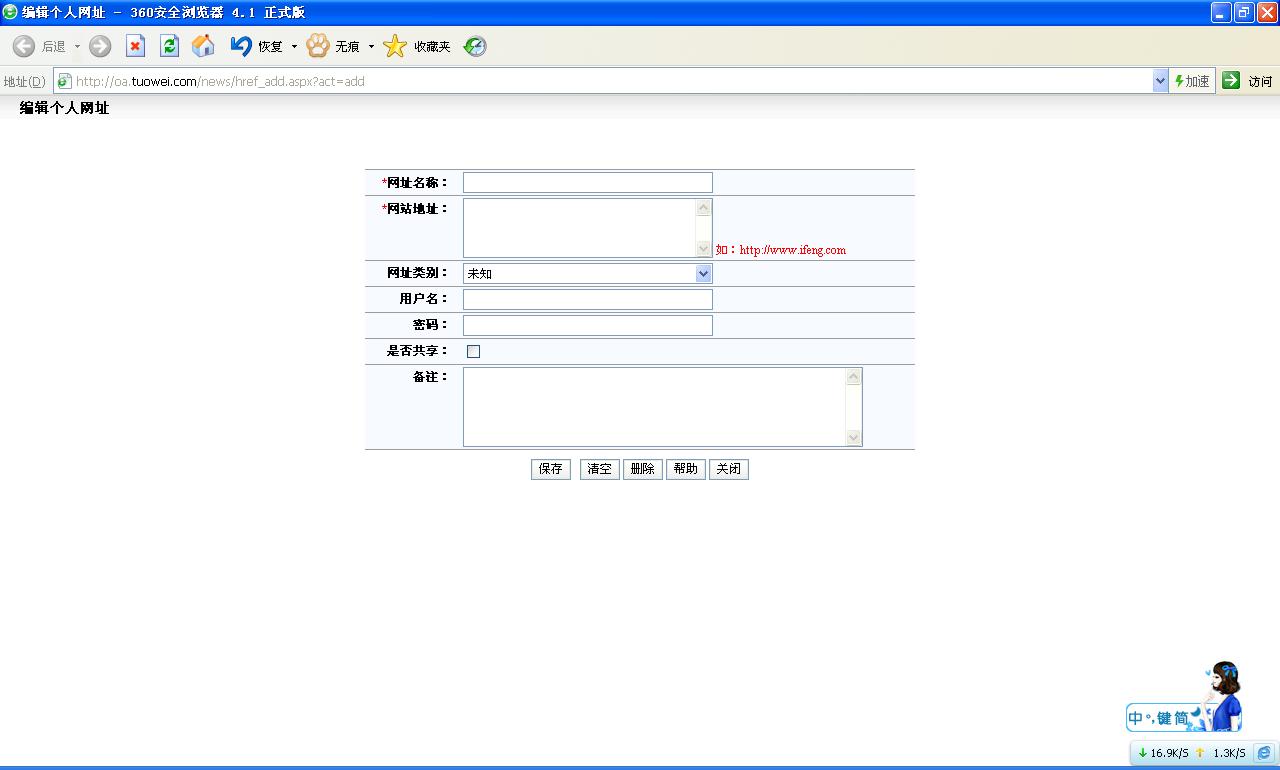Expand the 网址类别 dropdown
Image resolution: width=1280 pixels, height=770 pixels.
(703, 273)
